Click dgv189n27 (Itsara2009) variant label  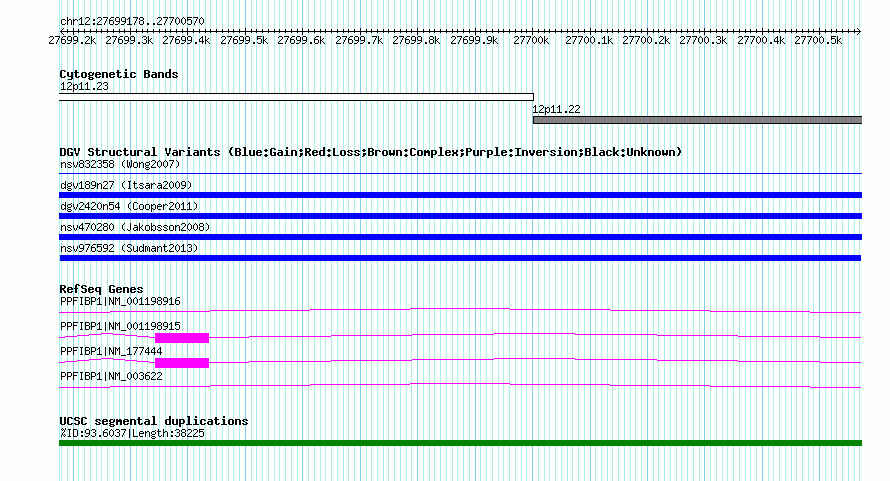(x=126, y=185)
